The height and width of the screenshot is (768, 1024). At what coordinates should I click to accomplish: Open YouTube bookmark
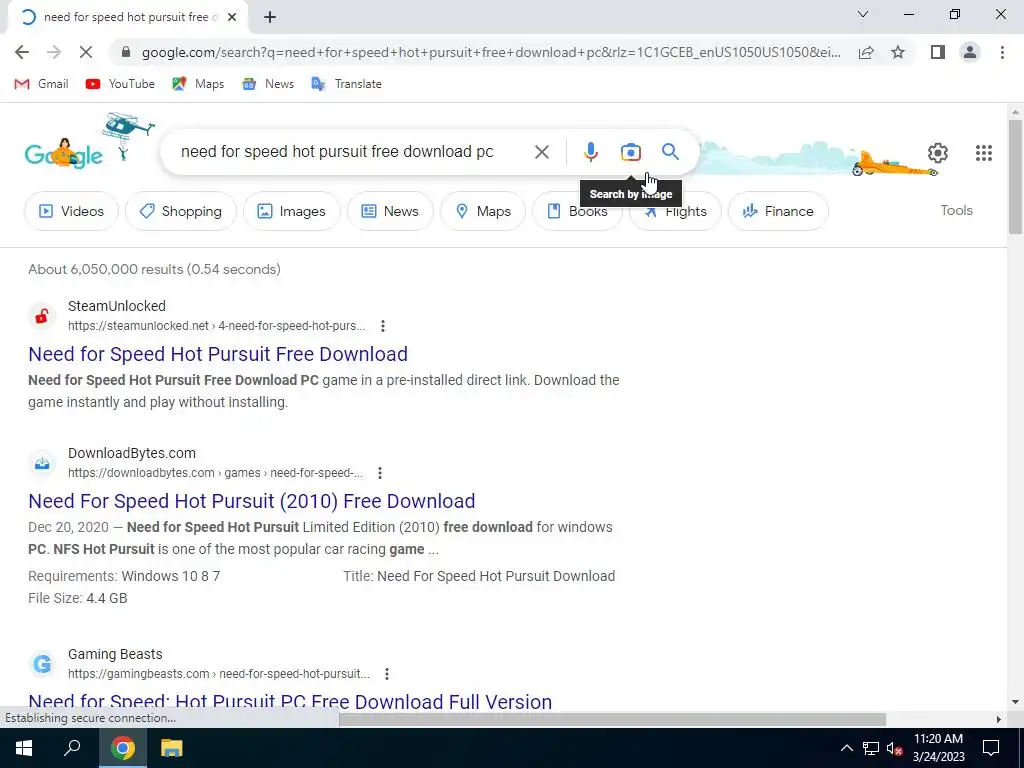120,84
